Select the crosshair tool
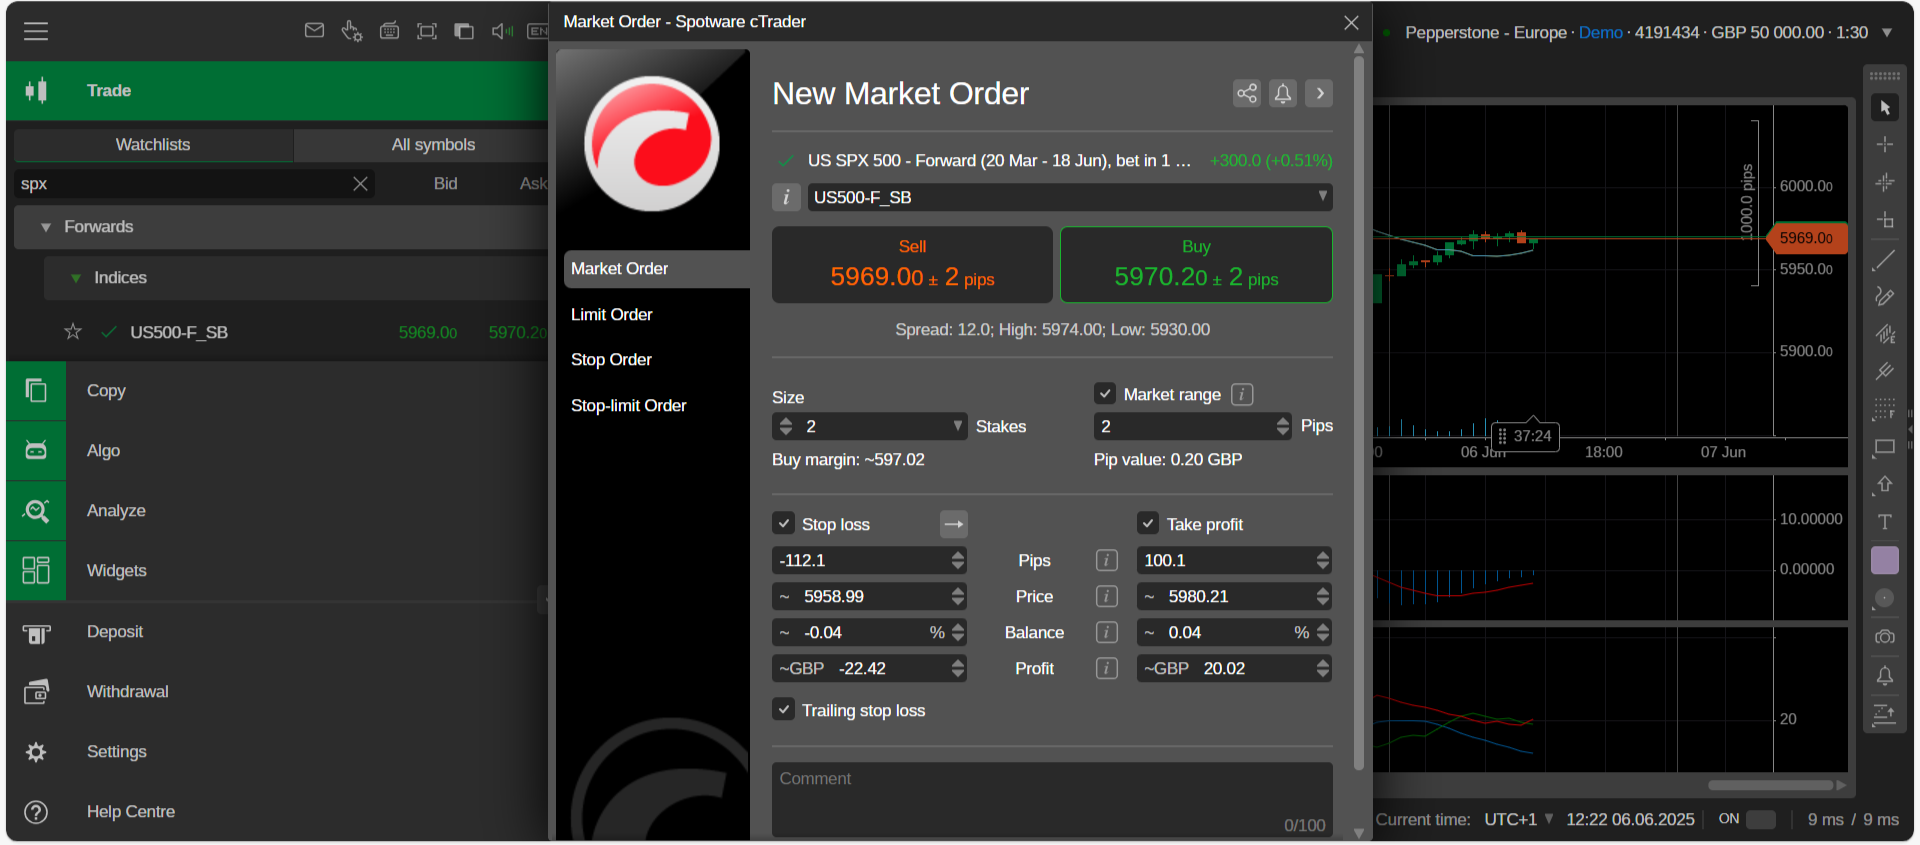 (x=1885, y=145)
